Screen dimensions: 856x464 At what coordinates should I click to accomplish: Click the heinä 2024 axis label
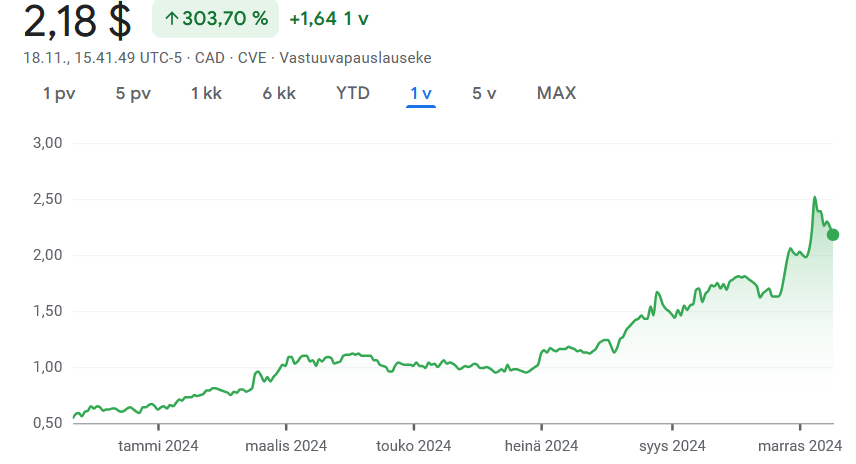click(x=542, y=446)
